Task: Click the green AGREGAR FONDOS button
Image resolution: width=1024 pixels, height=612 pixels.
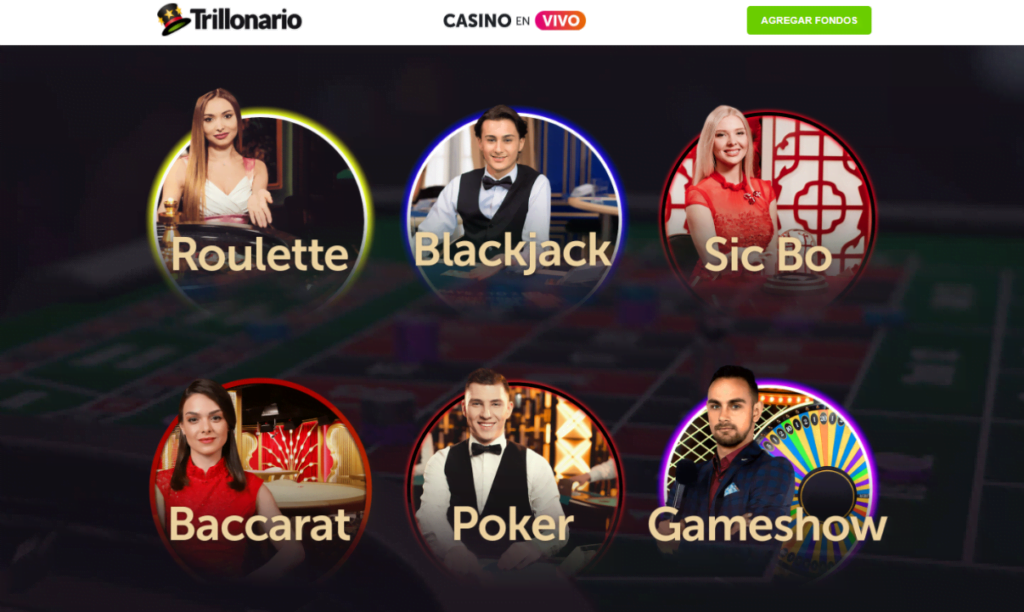Action: [x=808, y=20]
